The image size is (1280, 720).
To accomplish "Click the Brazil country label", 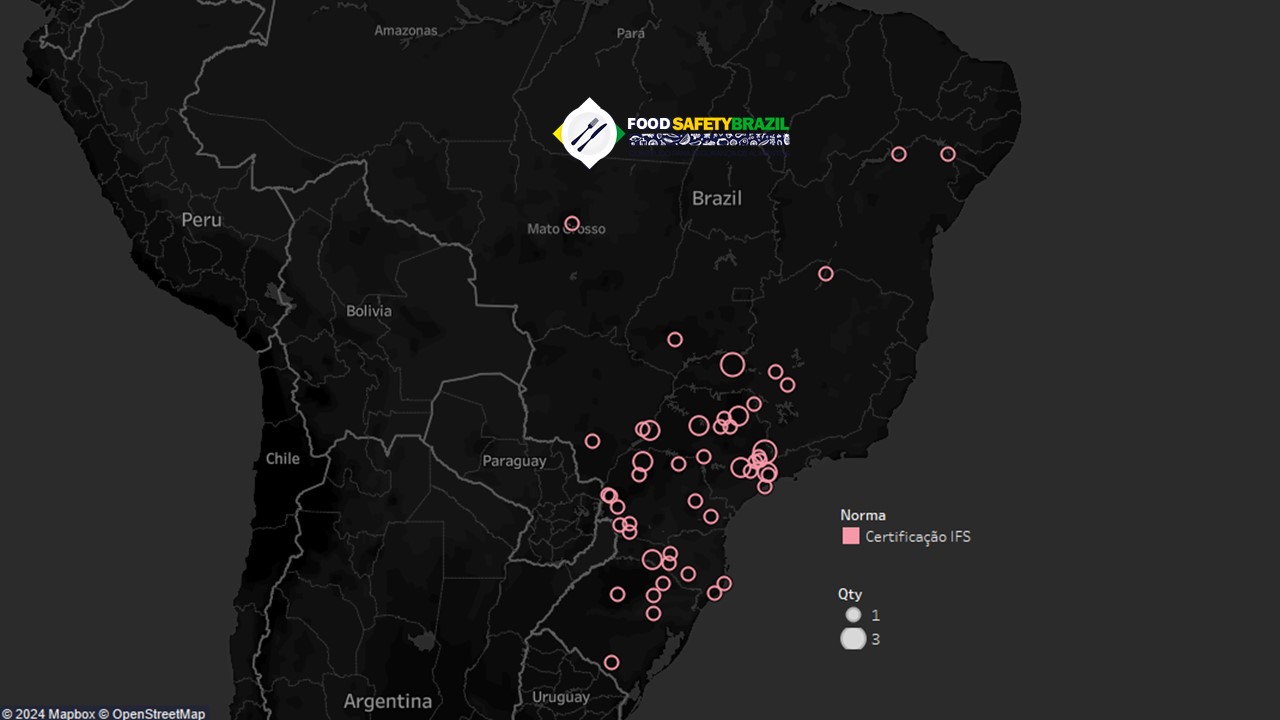I will [x=717, y=198].
